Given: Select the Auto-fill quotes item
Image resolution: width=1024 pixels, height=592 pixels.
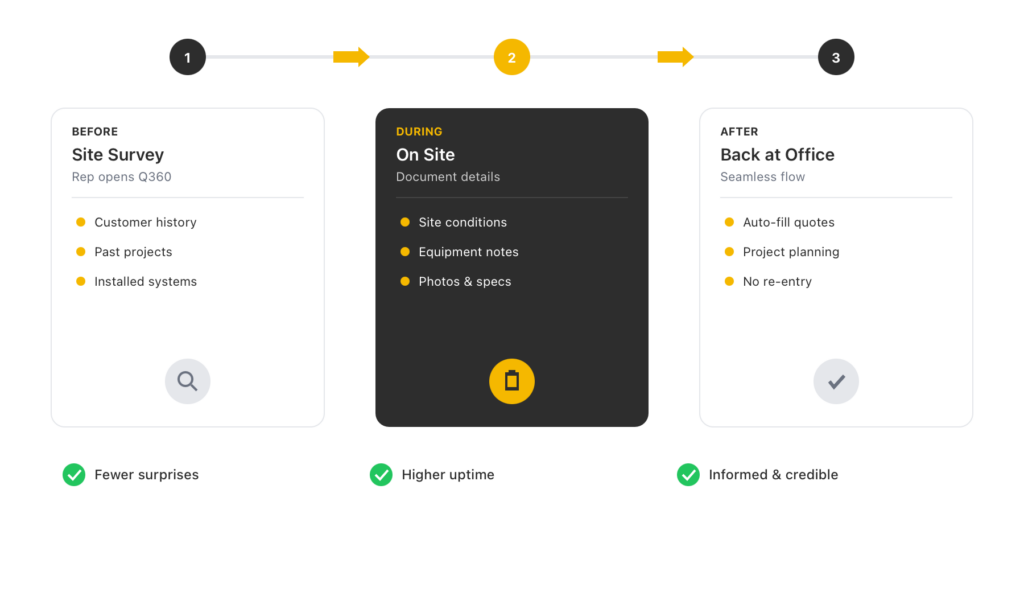Looking at the screenshot, I should click(788, 222).
